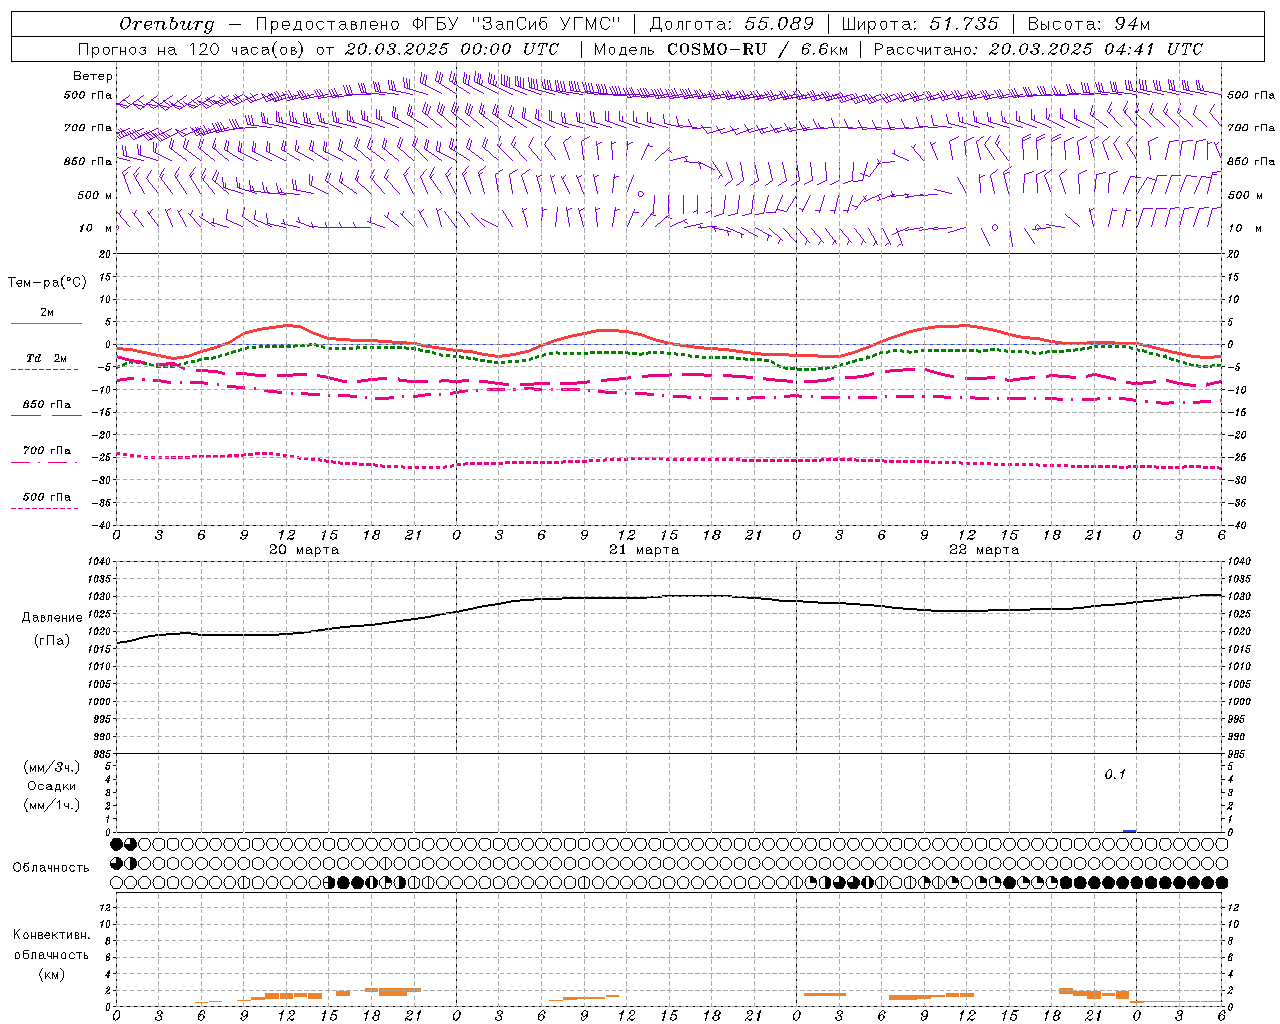The image size is (1280, 1024).
Task: Click the Конвективн. convective cloud label
Action: coord(51,935)
